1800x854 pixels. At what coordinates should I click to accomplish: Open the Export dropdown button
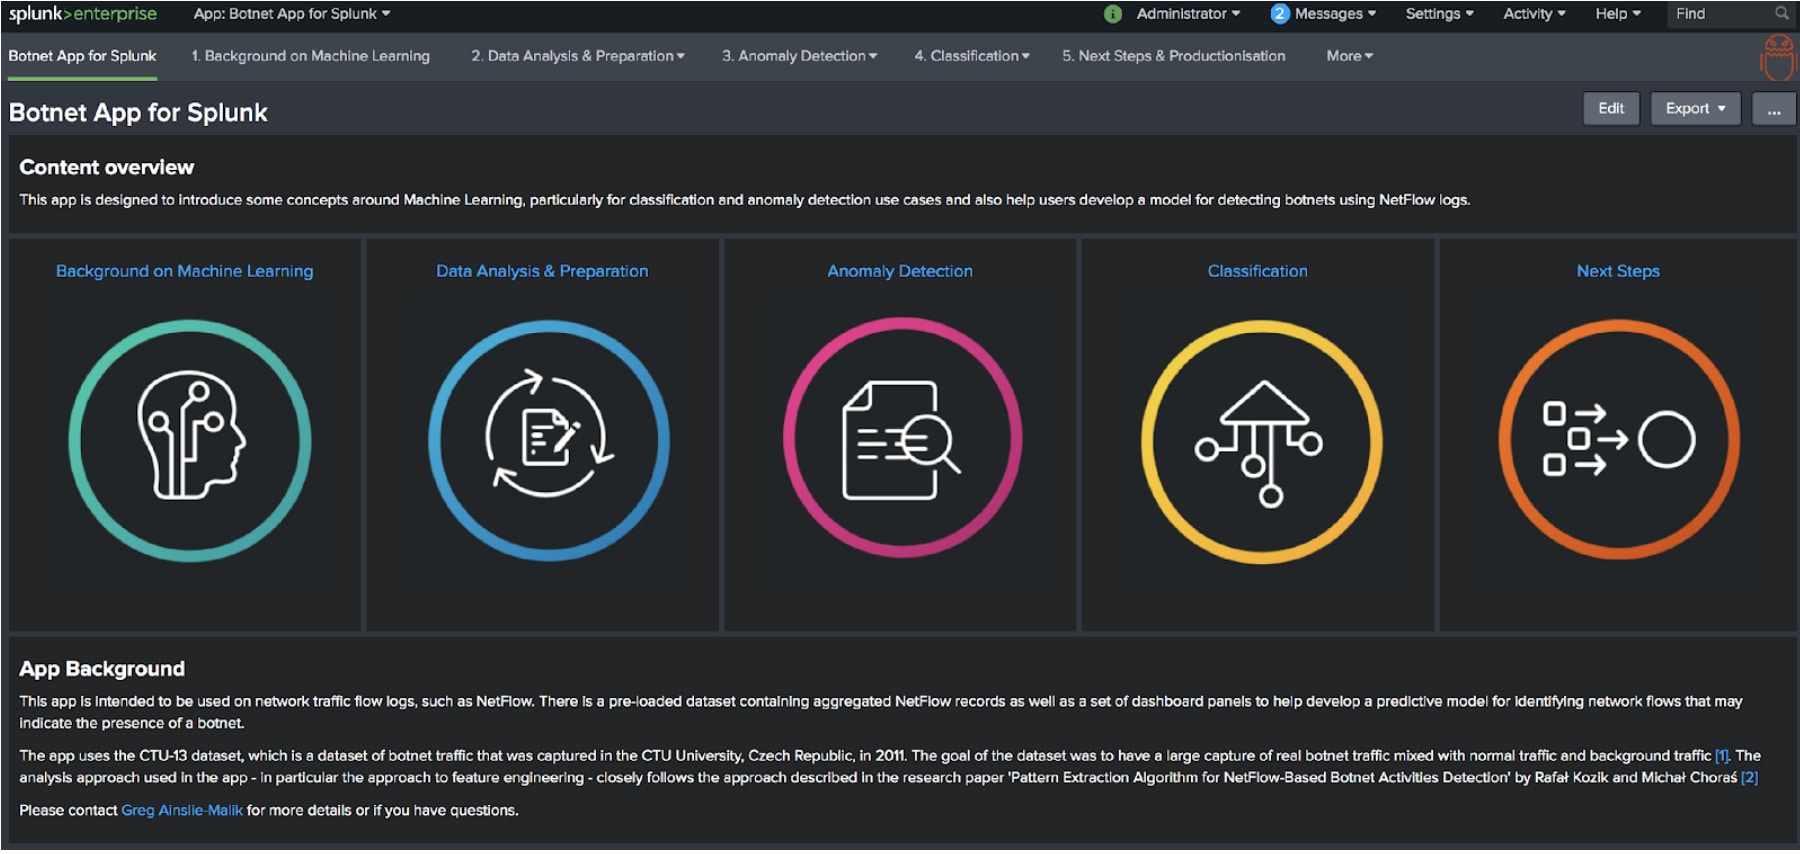[1696, 108]
